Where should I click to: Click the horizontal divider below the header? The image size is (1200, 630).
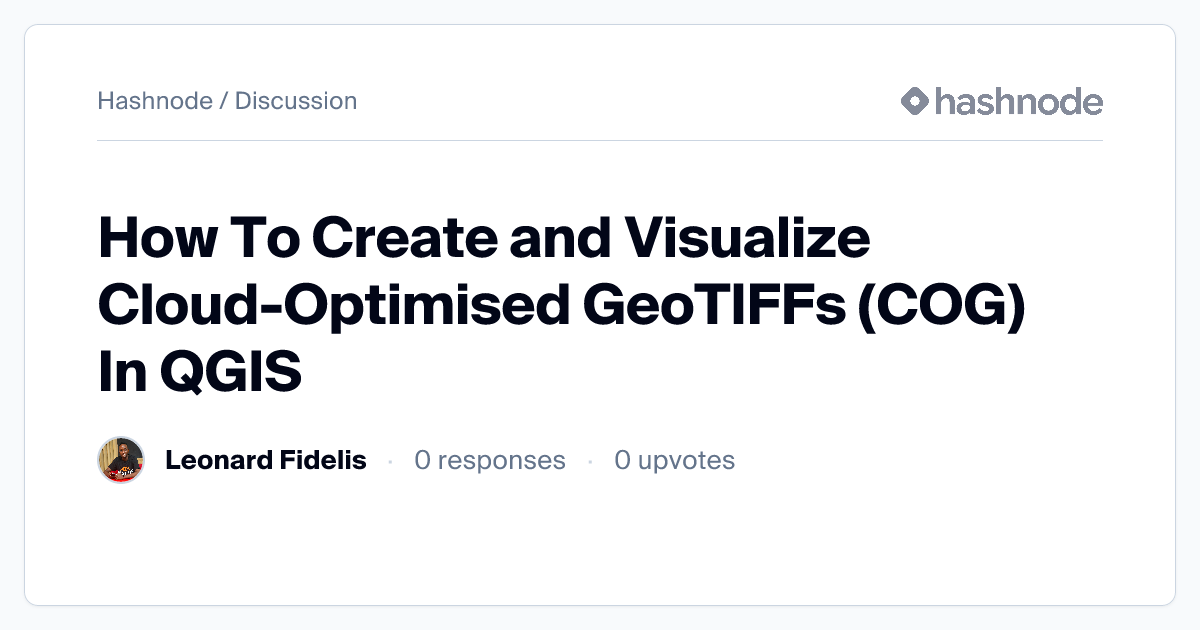pos(600,141)
